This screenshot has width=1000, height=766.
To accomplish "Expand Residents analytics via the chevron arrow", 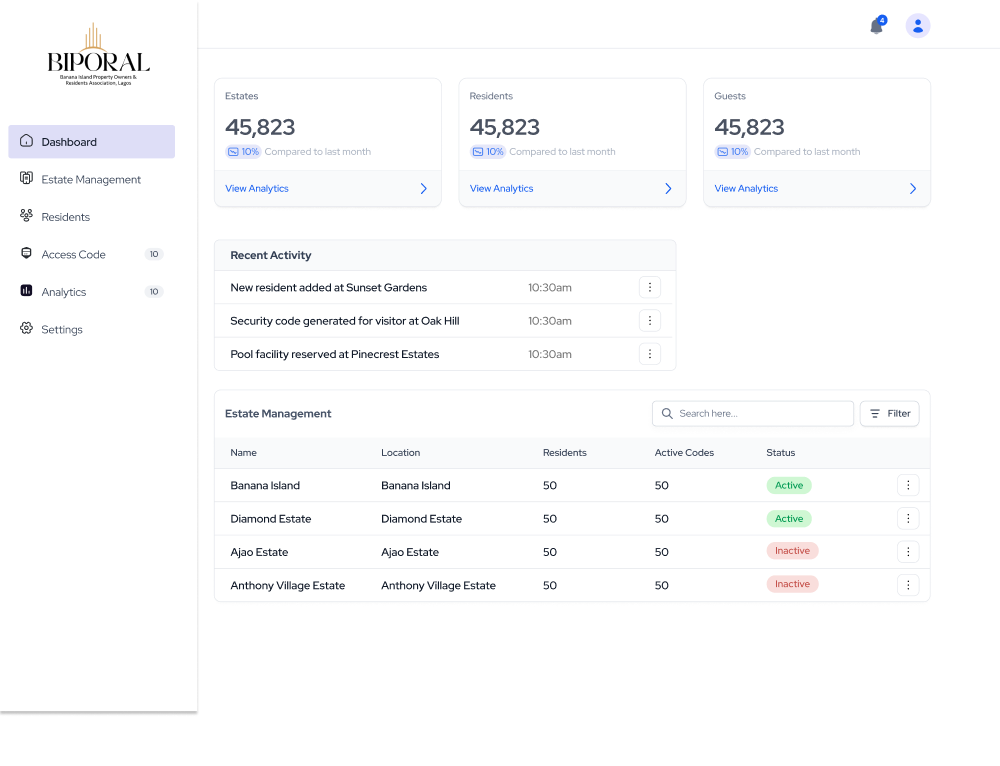I will point(668,189).
